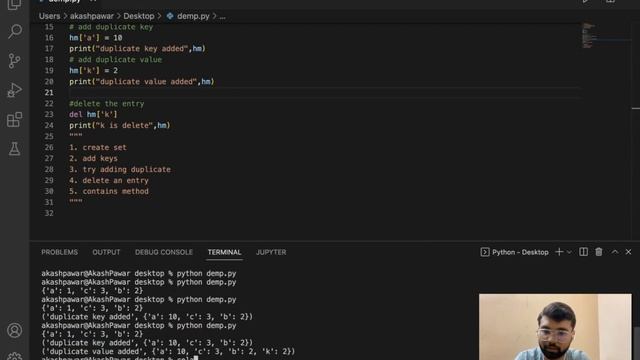Open the terminal launch profile dropdown arrow
Viewport: 640px width, 360px height.
tap(569, 252)
